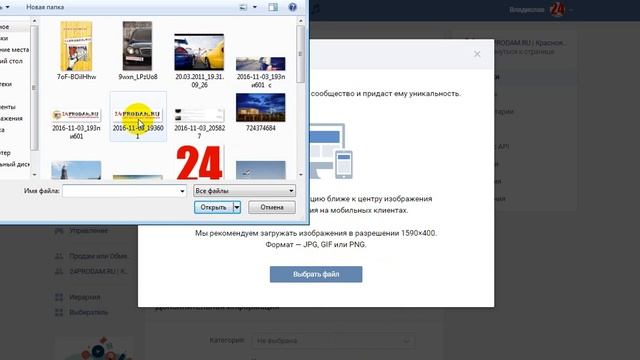This screenshot has height=360, width=640.
Task: Toggle the preview pane icon in dialog toolbar
Action: tap(273, 7)
